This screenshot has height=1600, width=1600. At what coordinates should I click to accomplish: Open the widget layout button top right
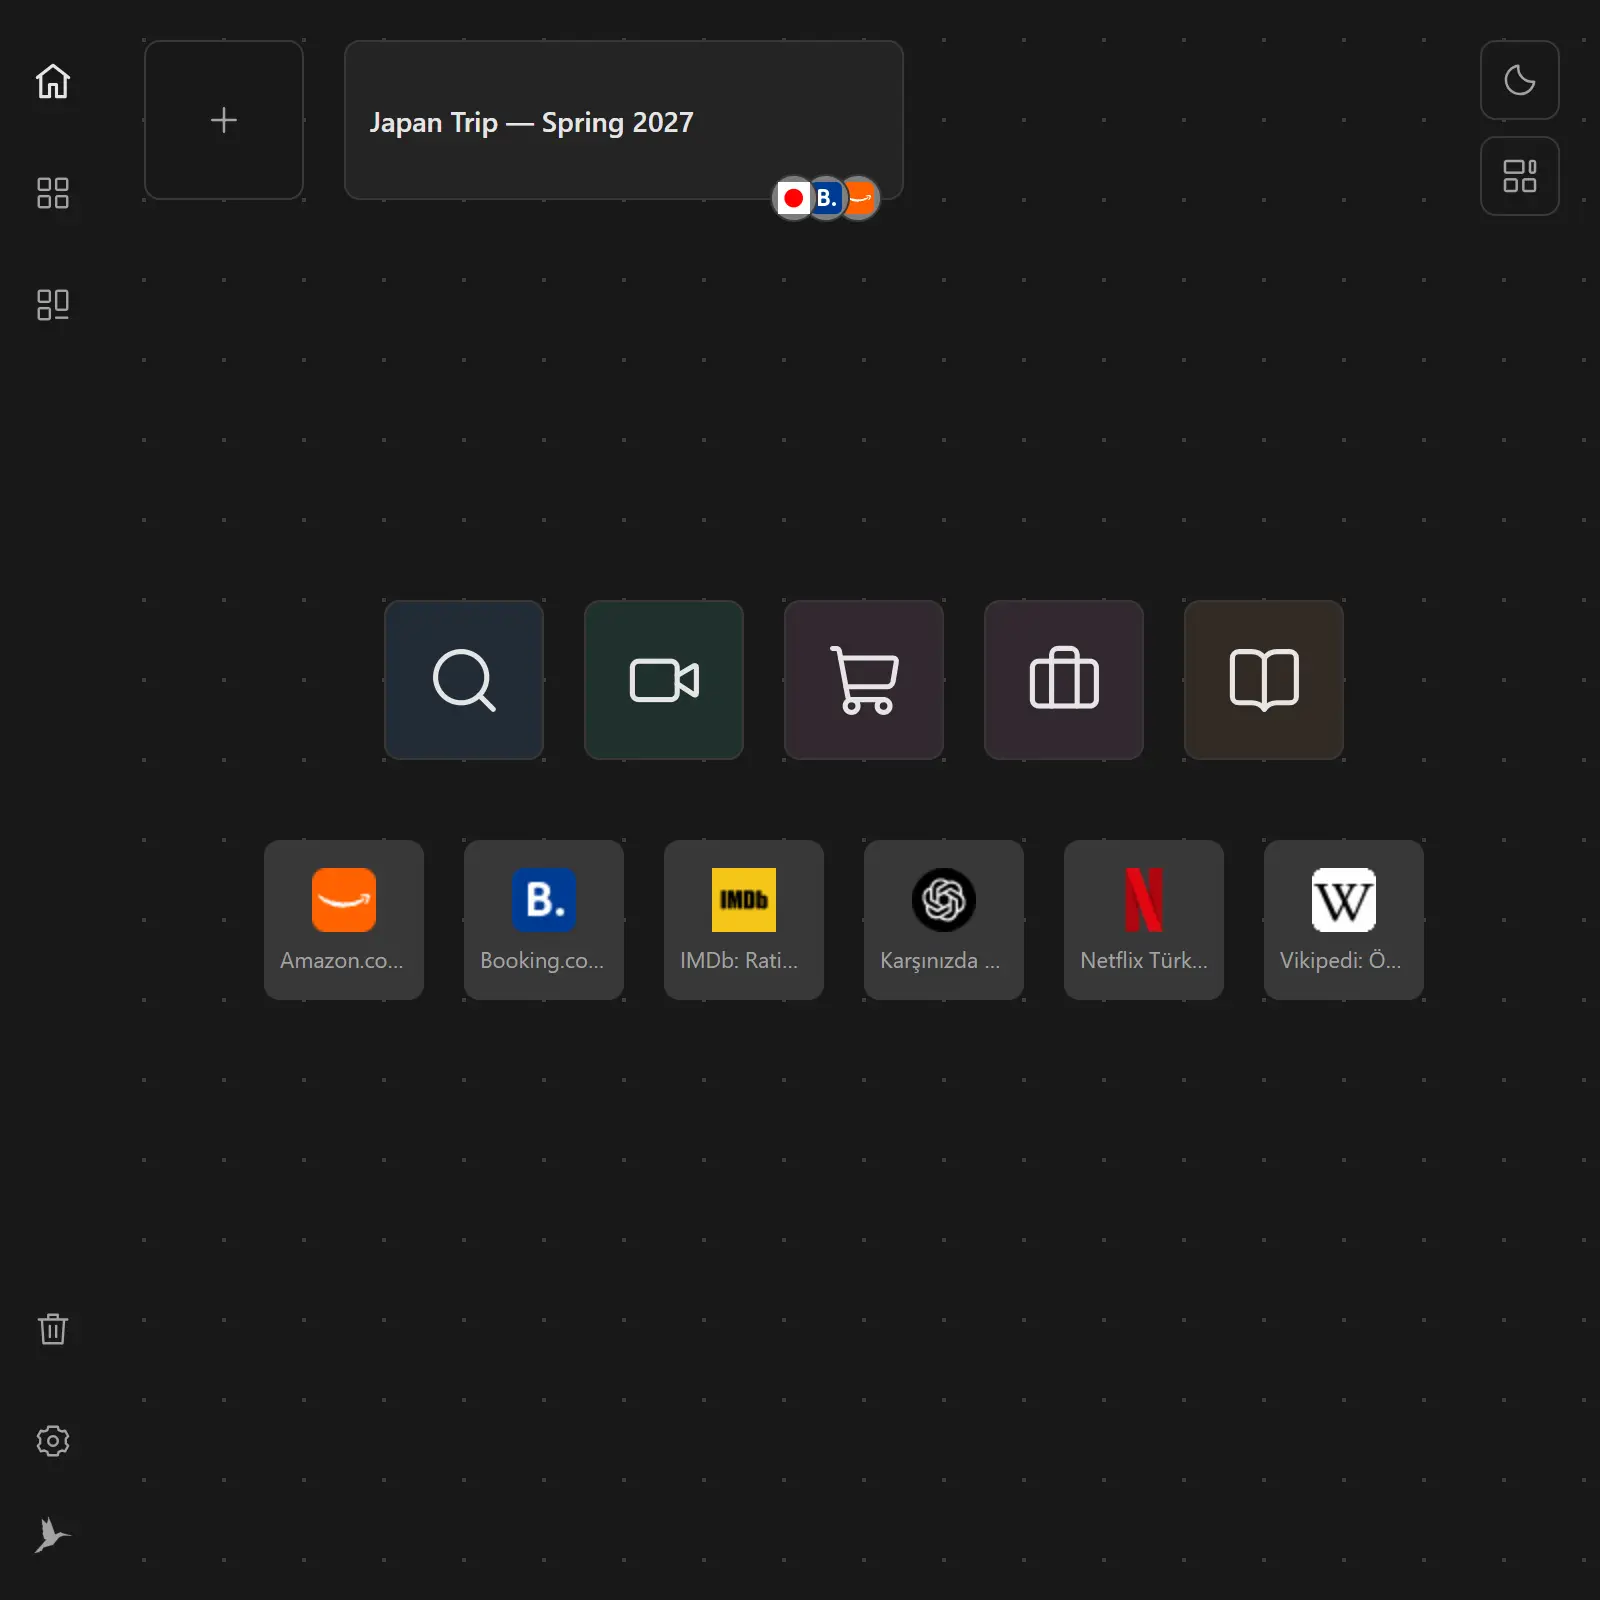tap(1520, 176)
